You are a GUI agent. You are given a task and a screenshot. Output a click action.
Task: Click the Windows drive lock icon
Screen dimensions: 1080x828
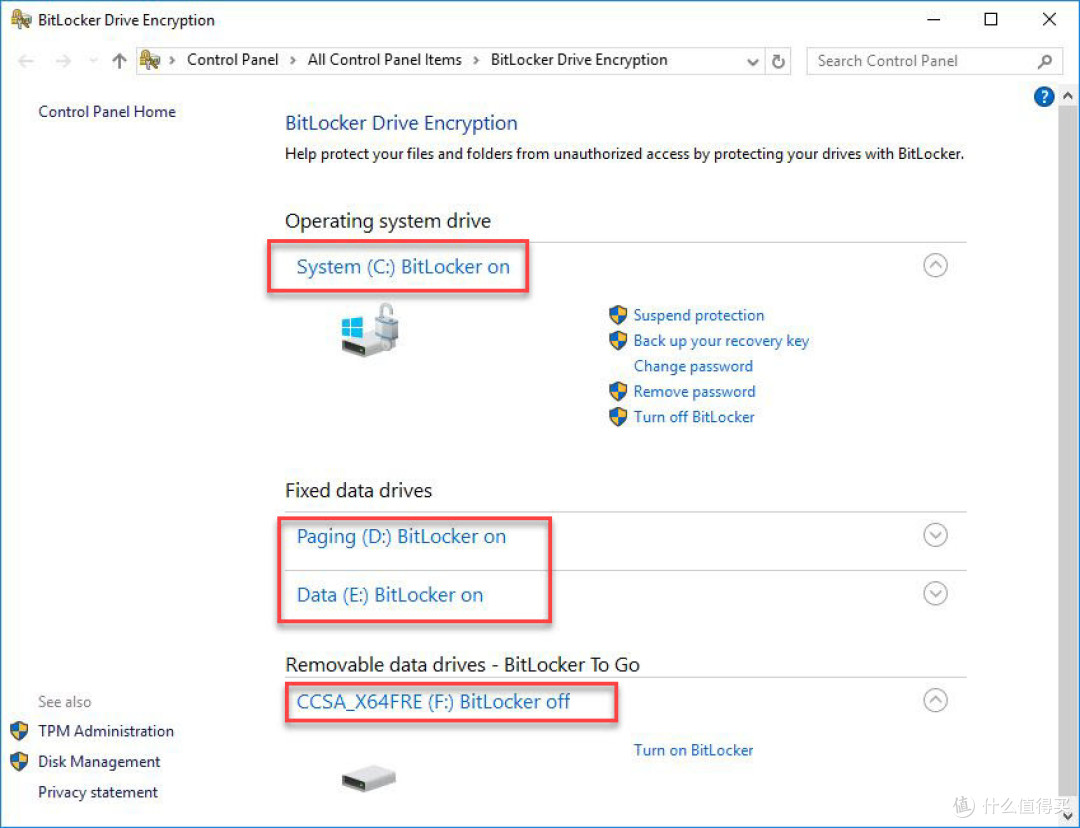370,330
